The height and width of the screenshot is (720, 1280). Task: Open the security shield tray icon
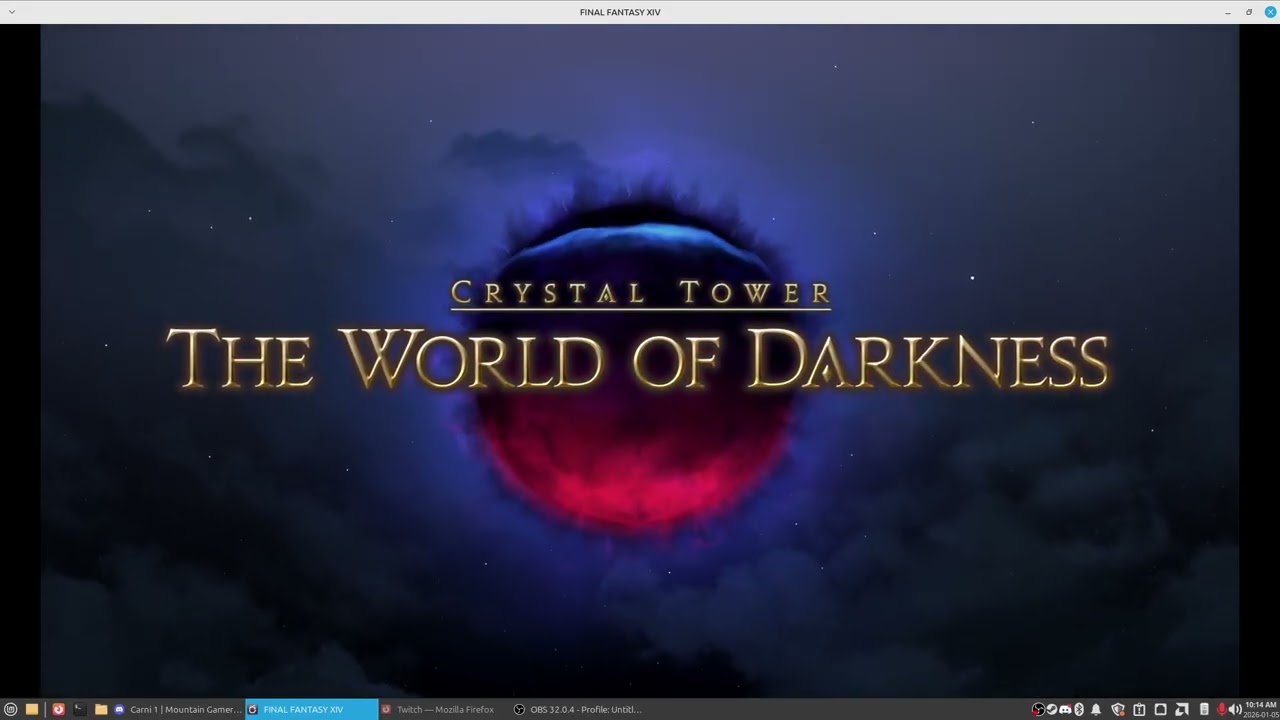[x=1118, y=709]
